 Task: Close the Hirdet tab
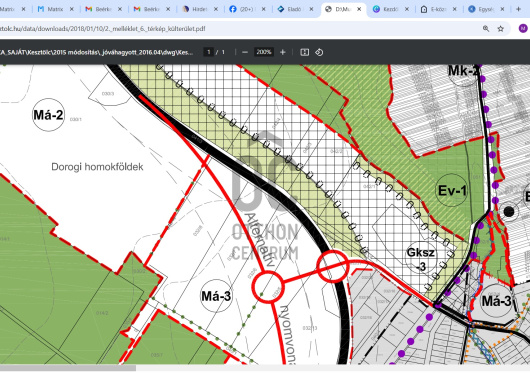click(216, 9)
